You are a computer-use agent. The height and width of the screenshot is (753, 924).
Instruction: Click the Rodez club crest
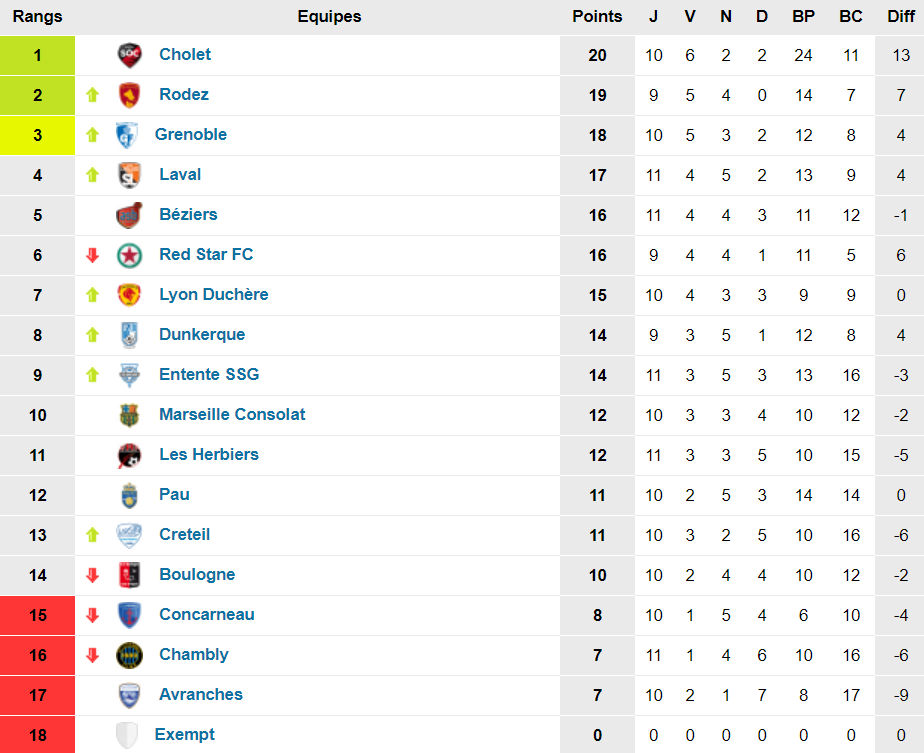[129, 95]
